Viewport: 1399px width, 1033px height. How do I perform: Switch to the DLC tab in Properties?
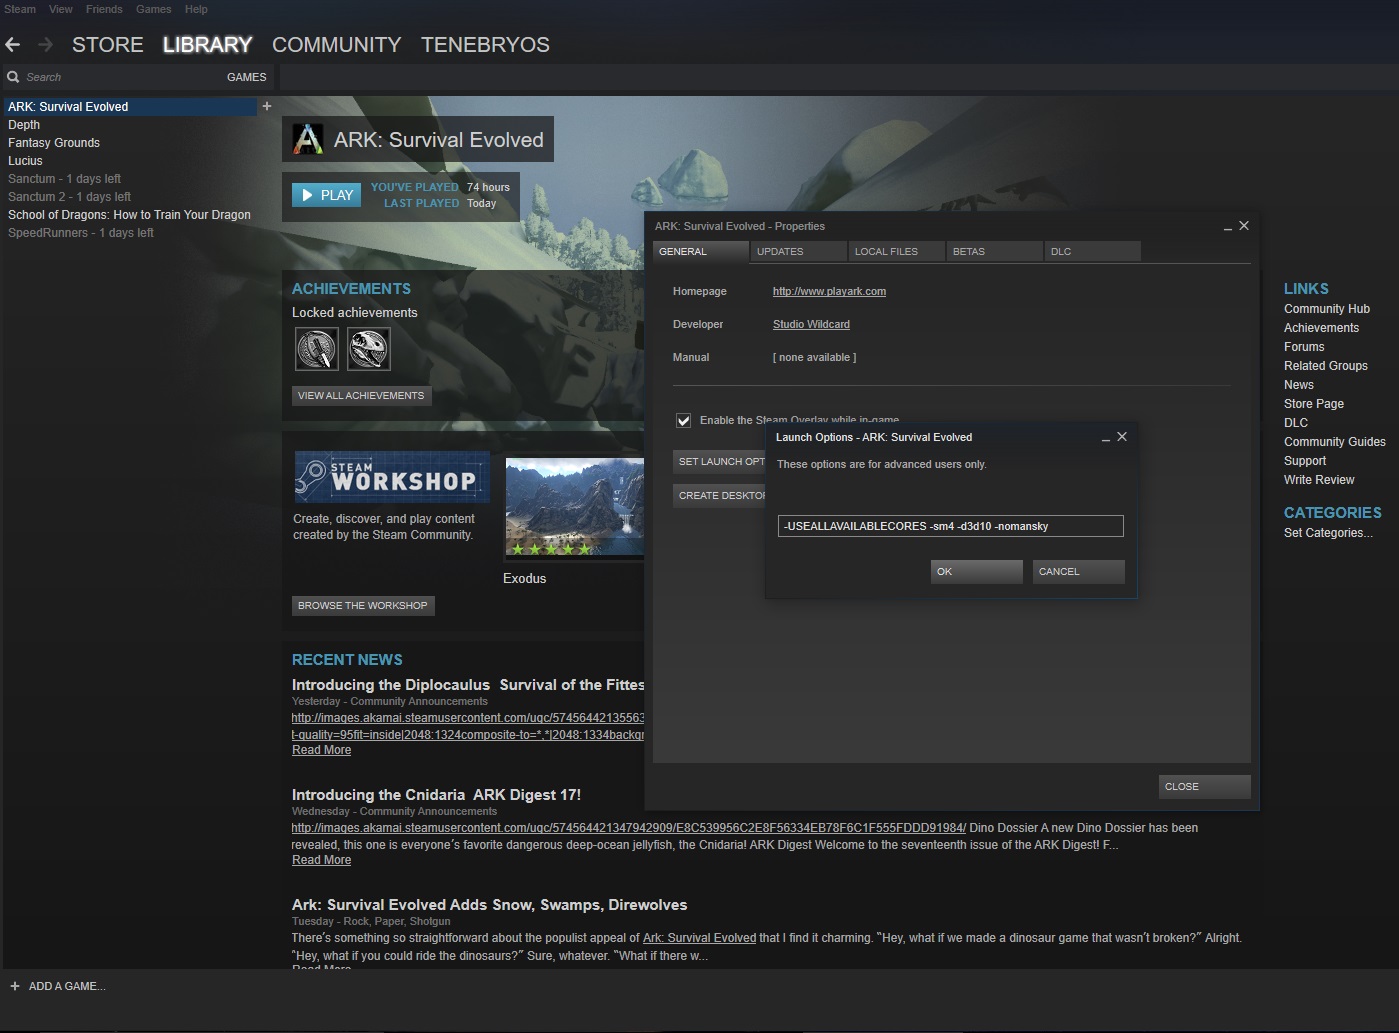(1092, 252)
